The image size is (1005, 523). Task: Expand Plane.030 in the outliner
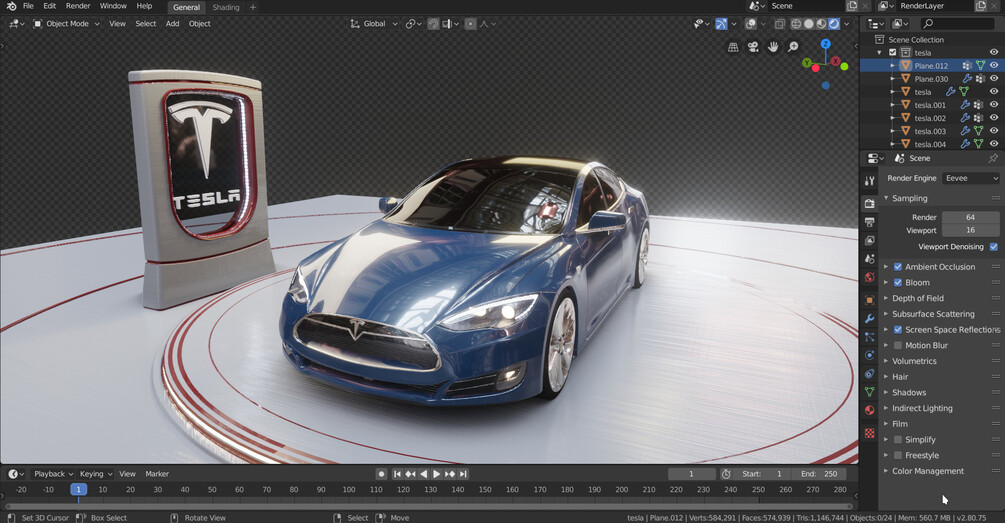click(x=892, y=79)
